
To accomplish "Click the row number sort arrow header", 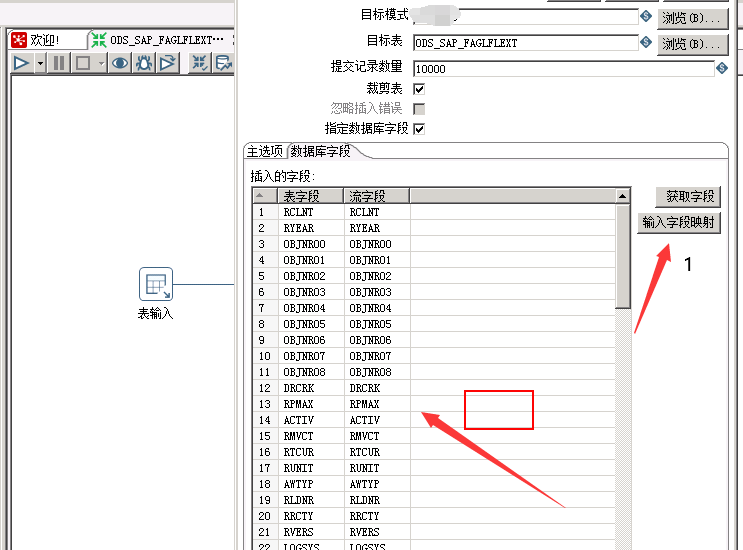I will [265, 196].
